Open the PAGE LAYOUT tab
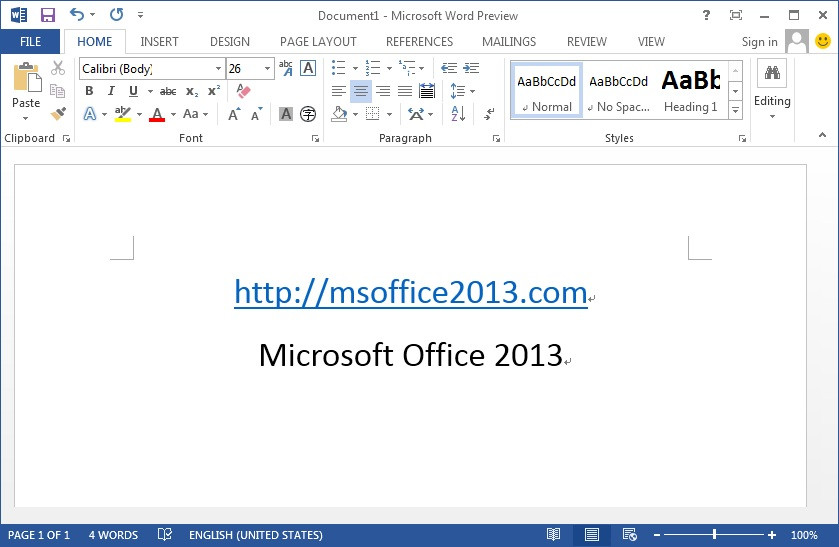 tap(318, 41)
